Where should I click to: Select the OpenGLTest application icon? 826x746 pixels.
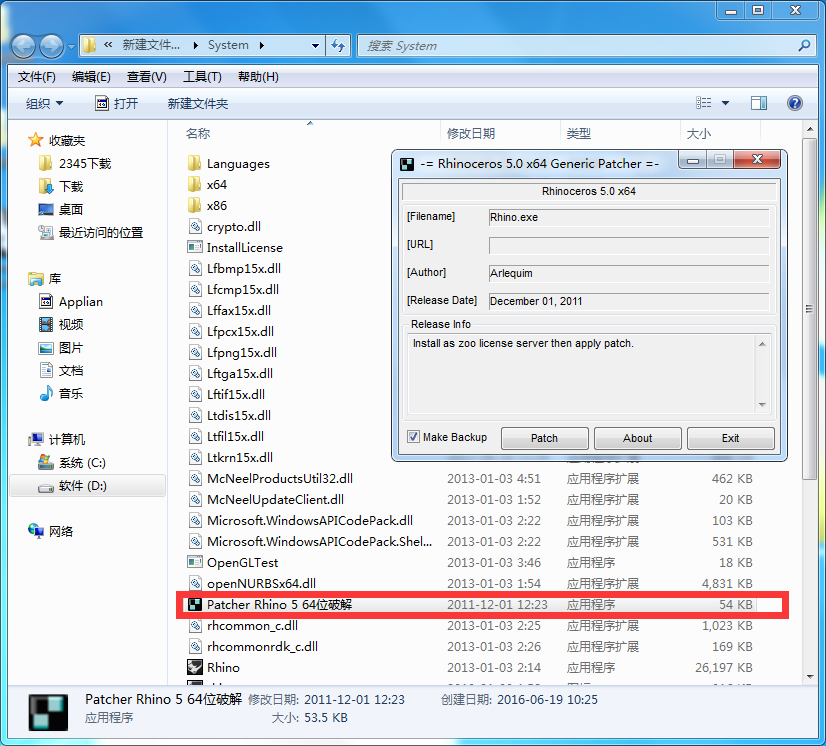(x=195, y=562)
